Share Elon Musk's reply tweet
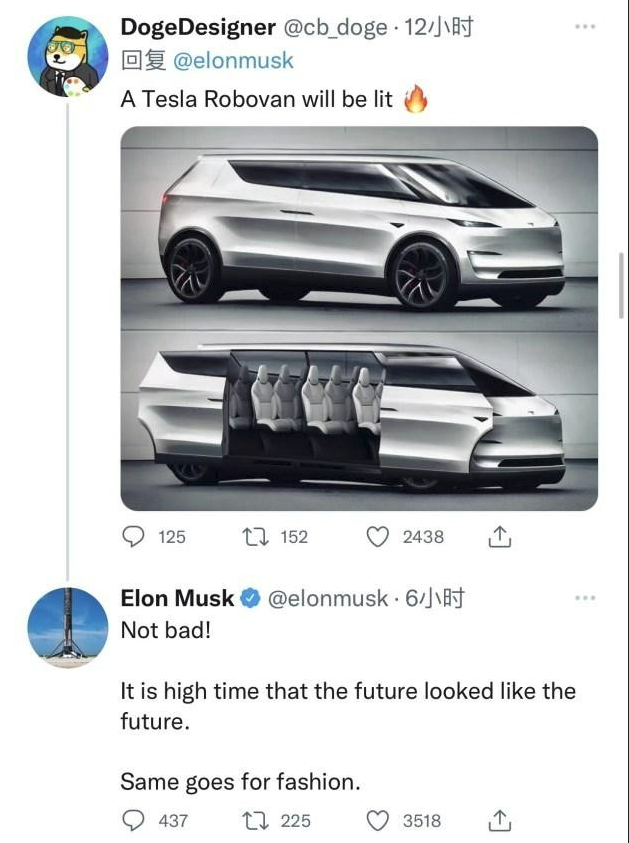Viewport: 629px width, 843px height. 500,820
